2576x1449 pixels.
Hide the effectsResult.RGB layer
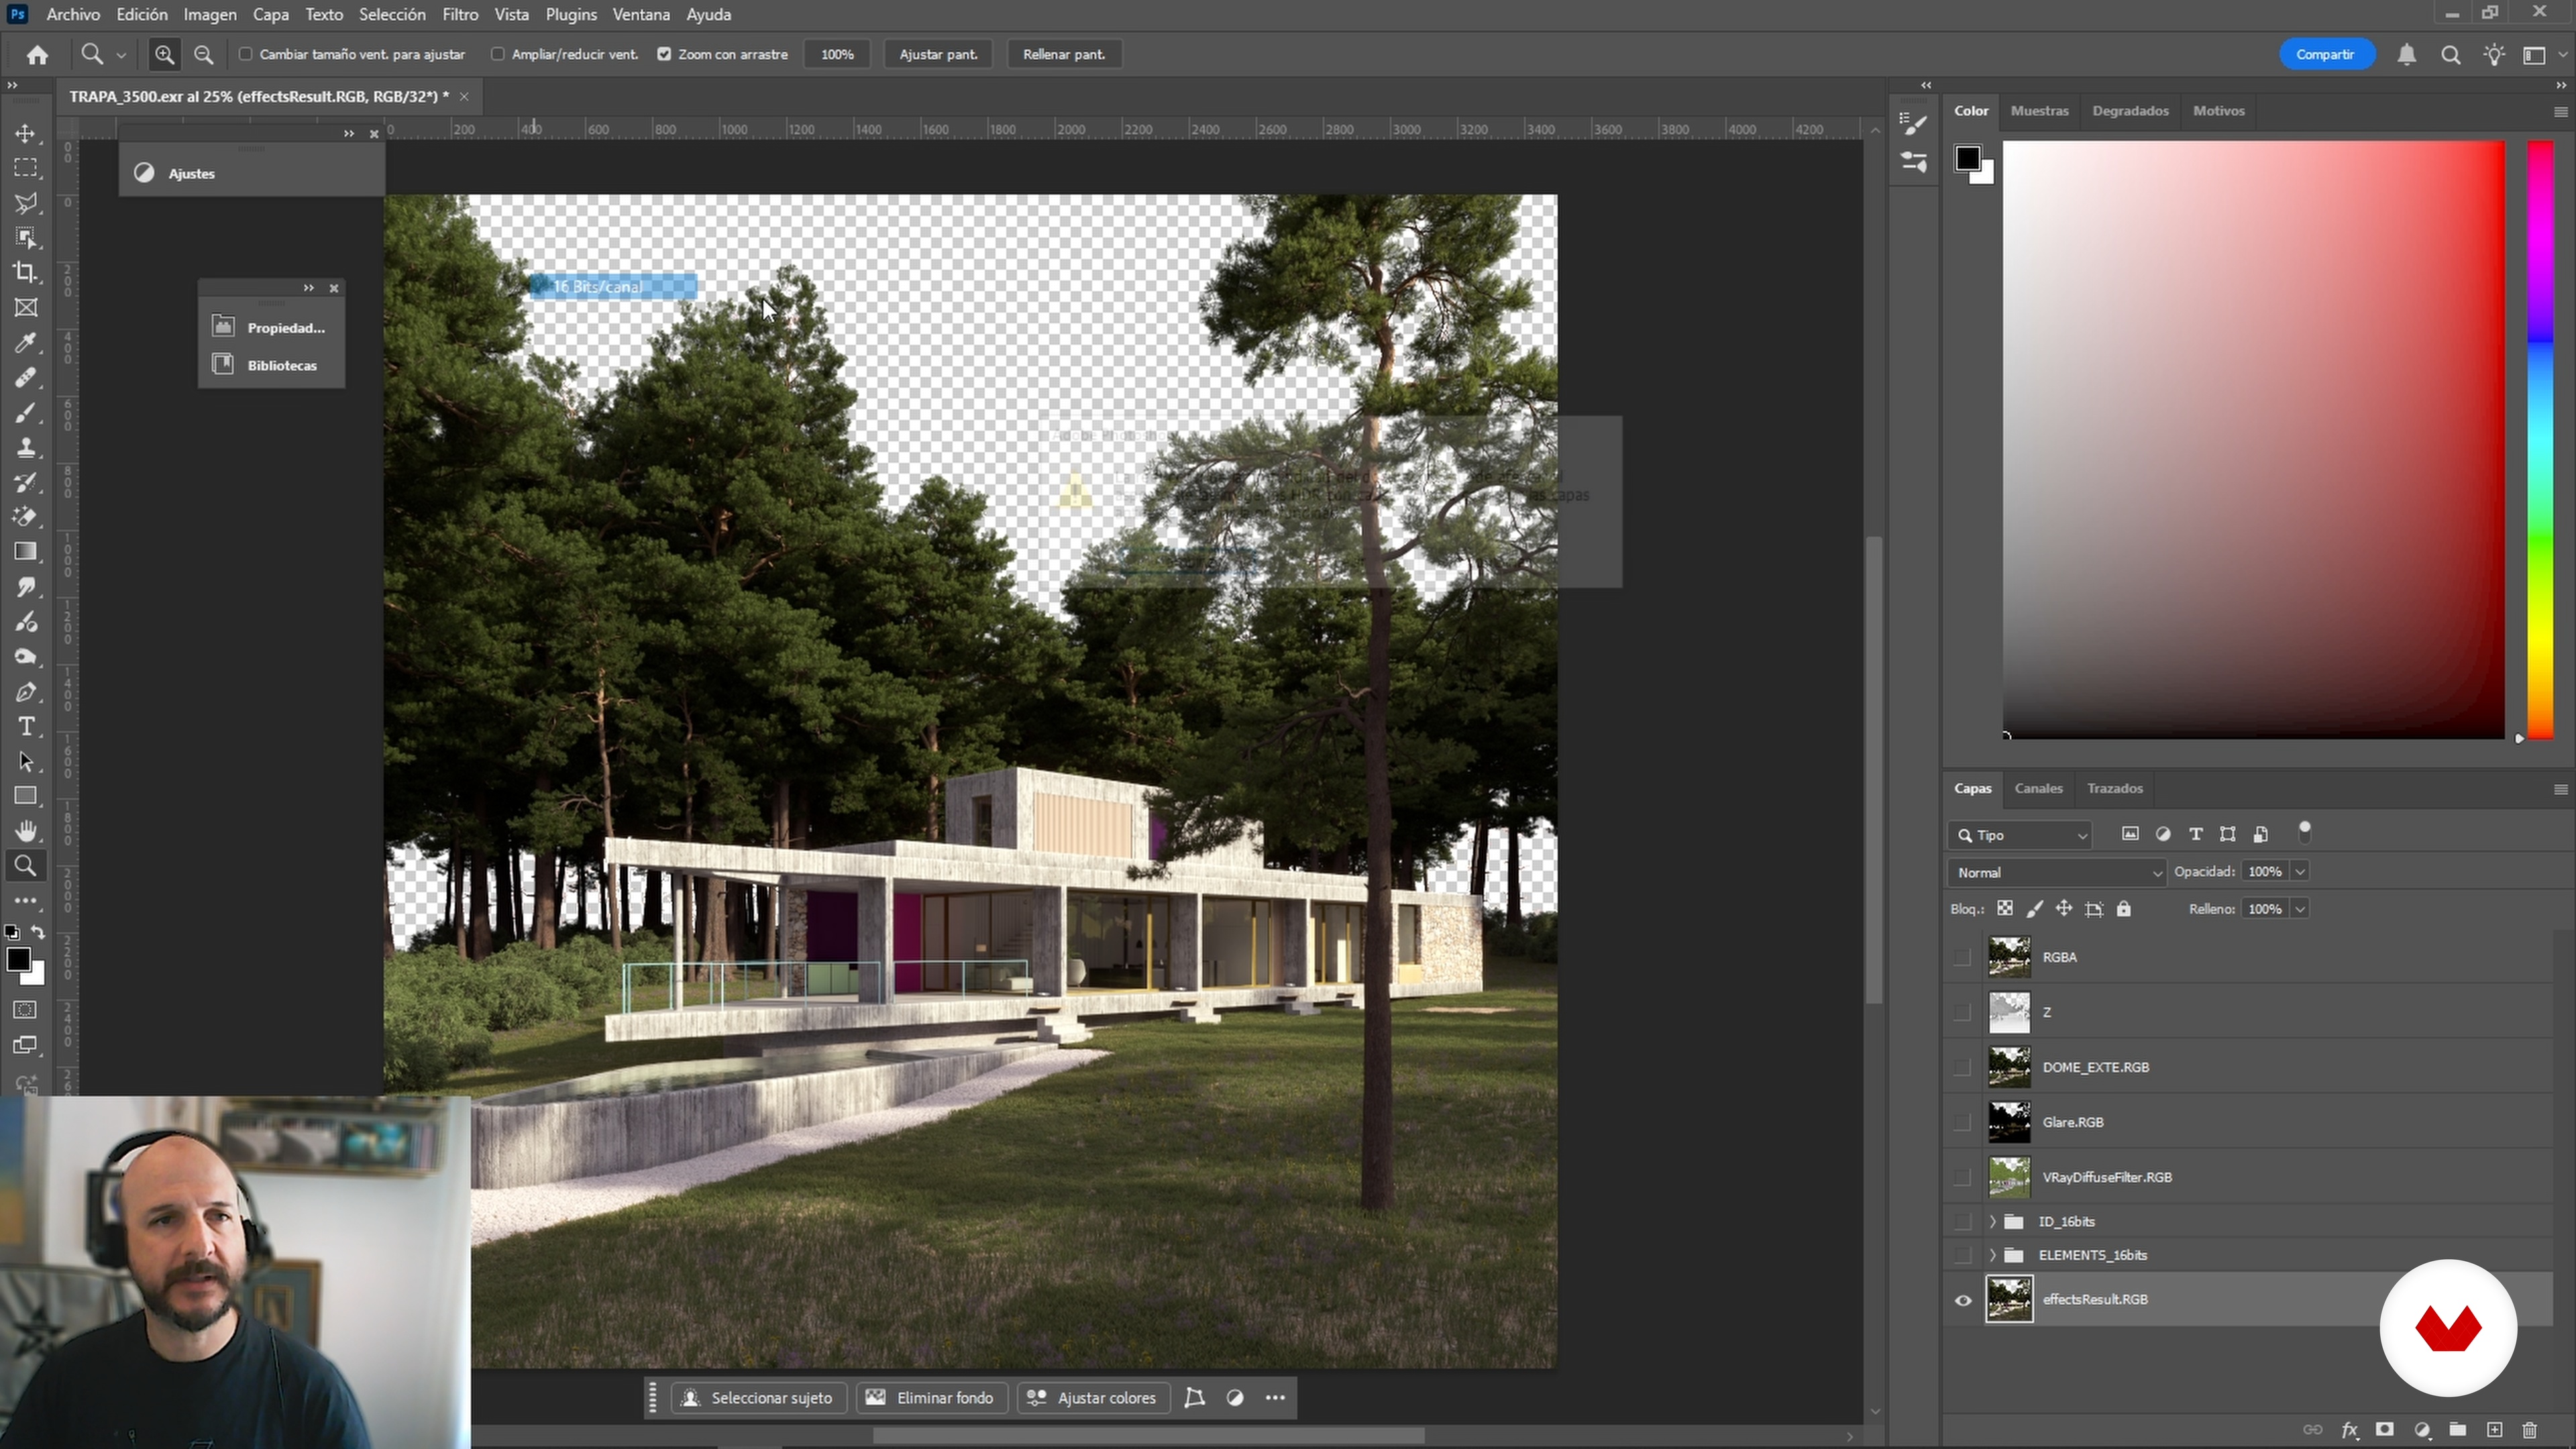click(1963, 1300)
